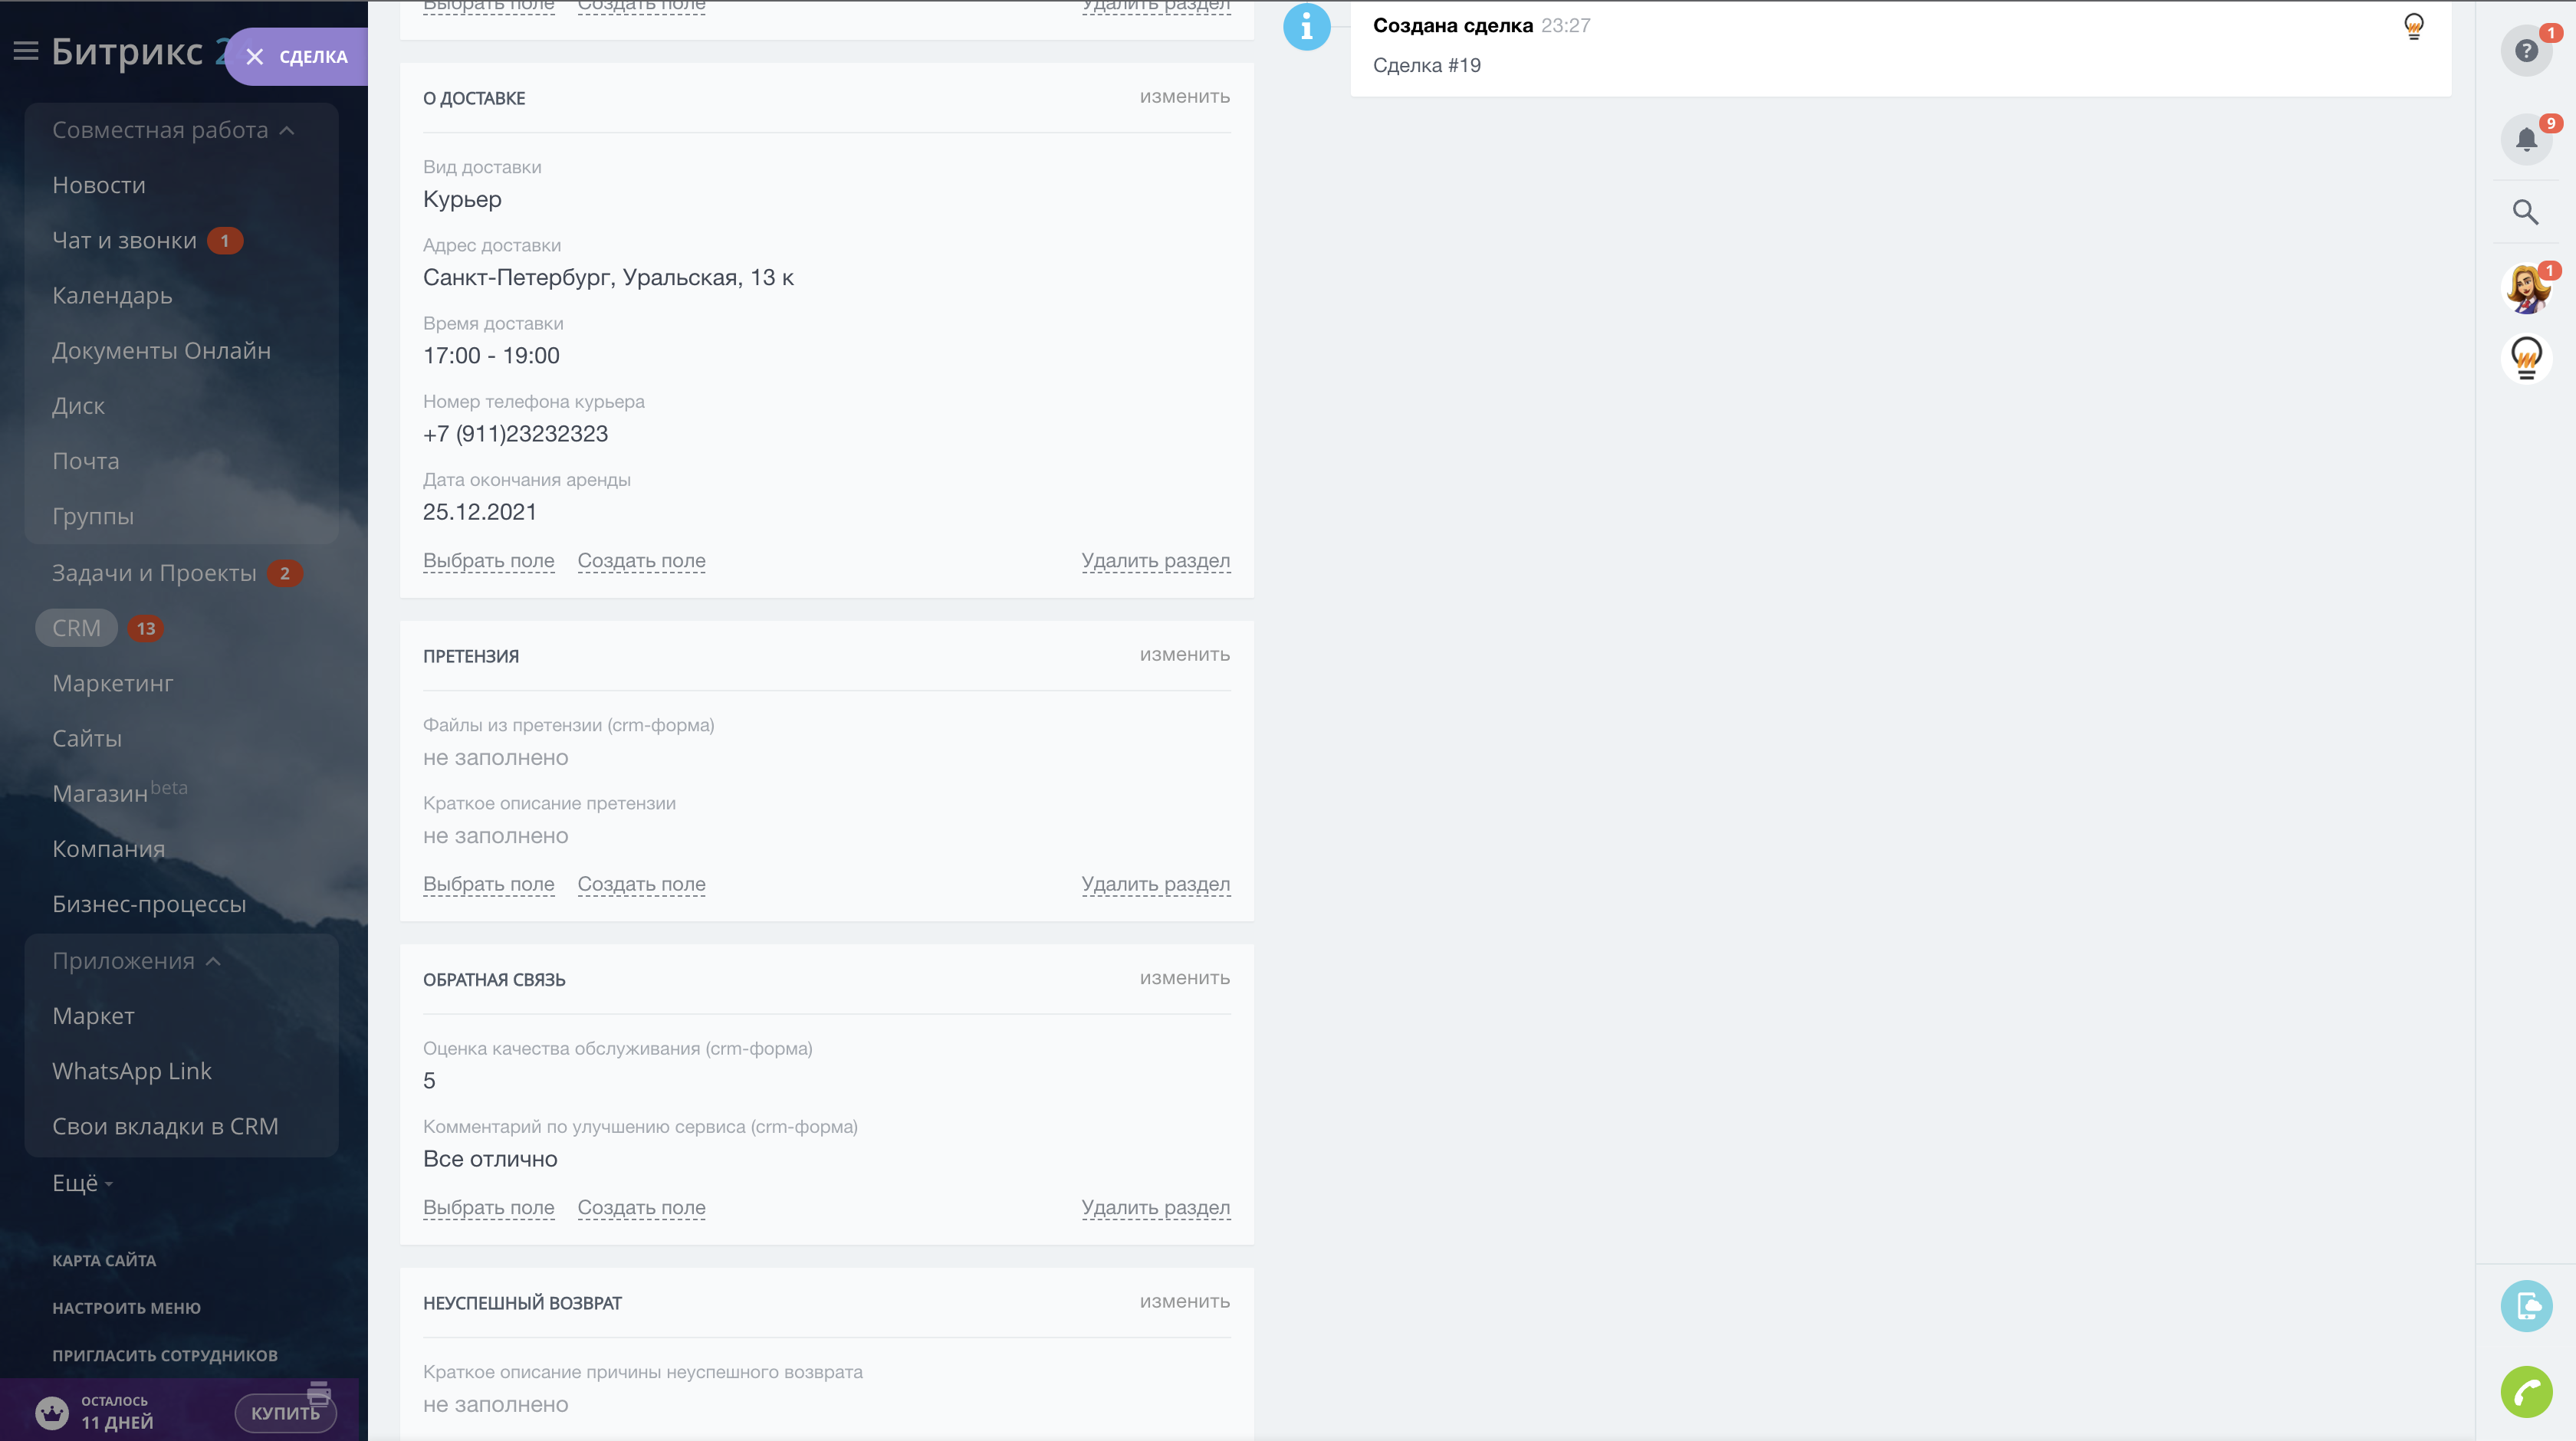
Task: Click изменить on the О ДОСТАВКЕ section
Action: click(x=1184, y=97)
